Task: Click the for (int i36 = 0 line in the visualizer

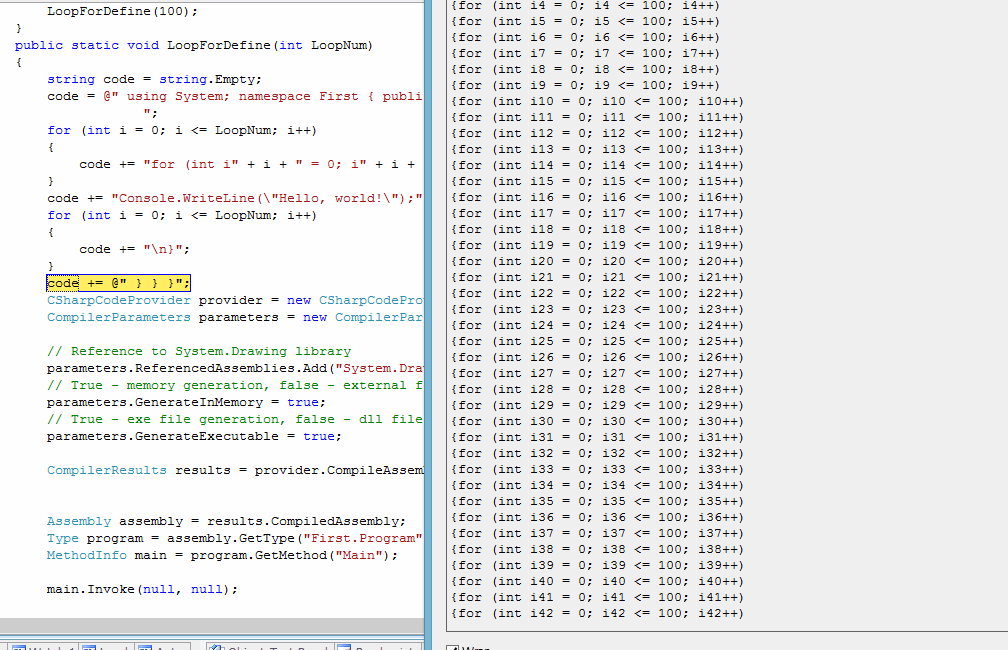Action: coord(597,517)
